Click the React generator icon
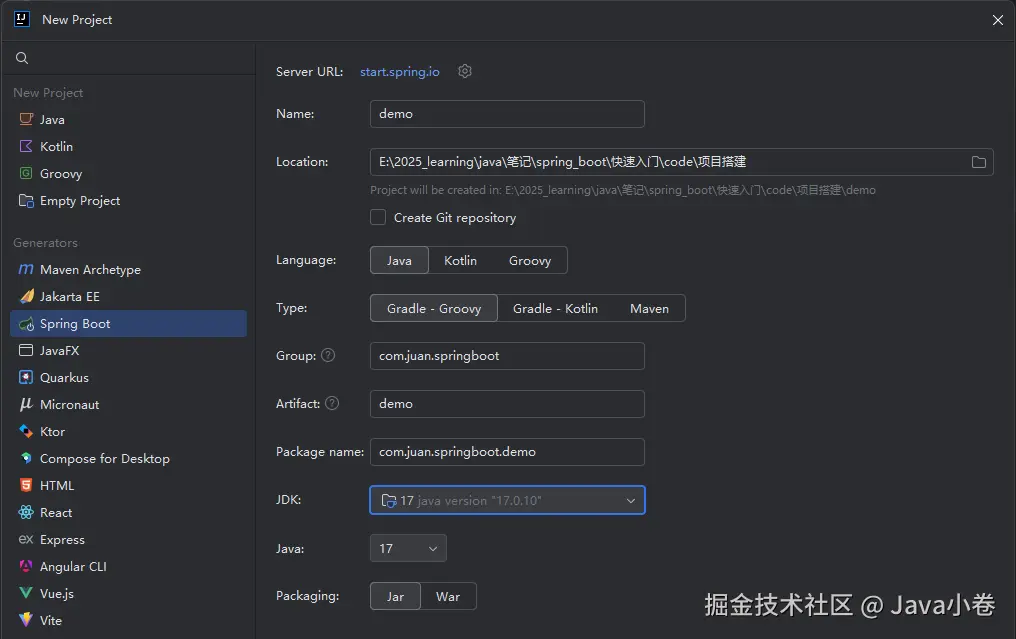The height and width of the screenshot is (639, 1016). click(x=26, y=512)
